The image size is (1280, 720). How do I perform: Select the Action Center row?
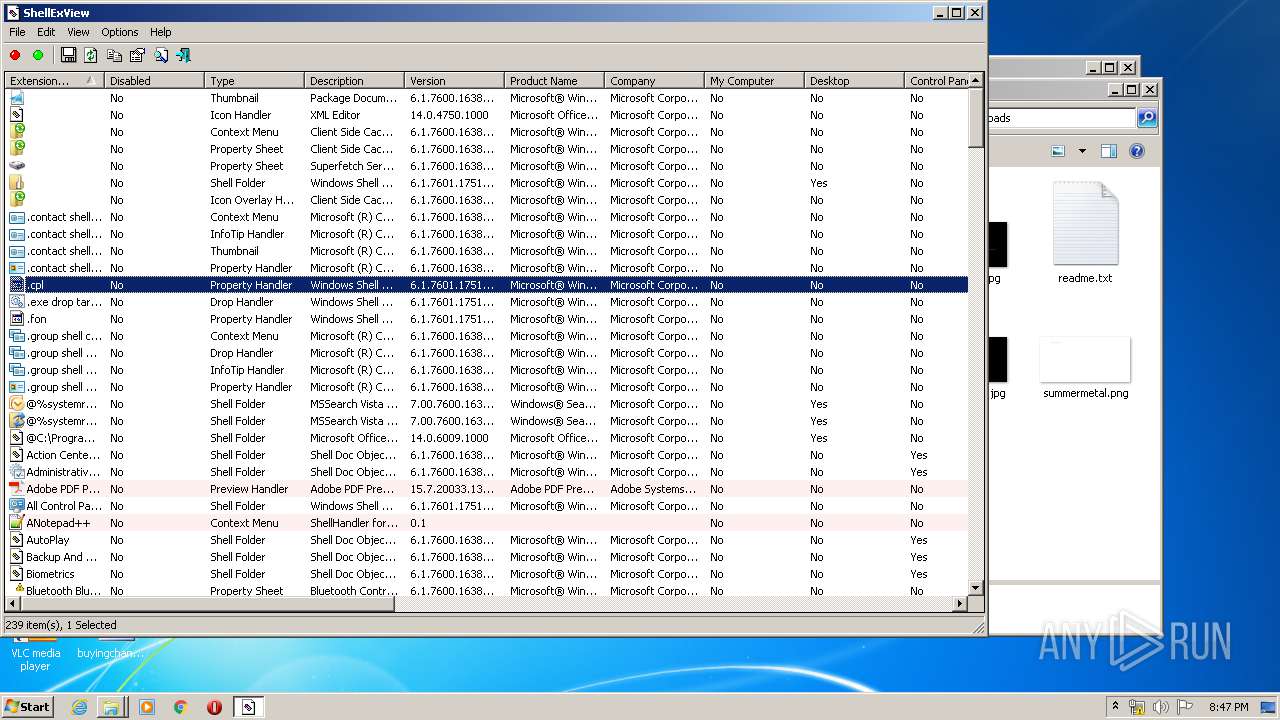[487, 455]
